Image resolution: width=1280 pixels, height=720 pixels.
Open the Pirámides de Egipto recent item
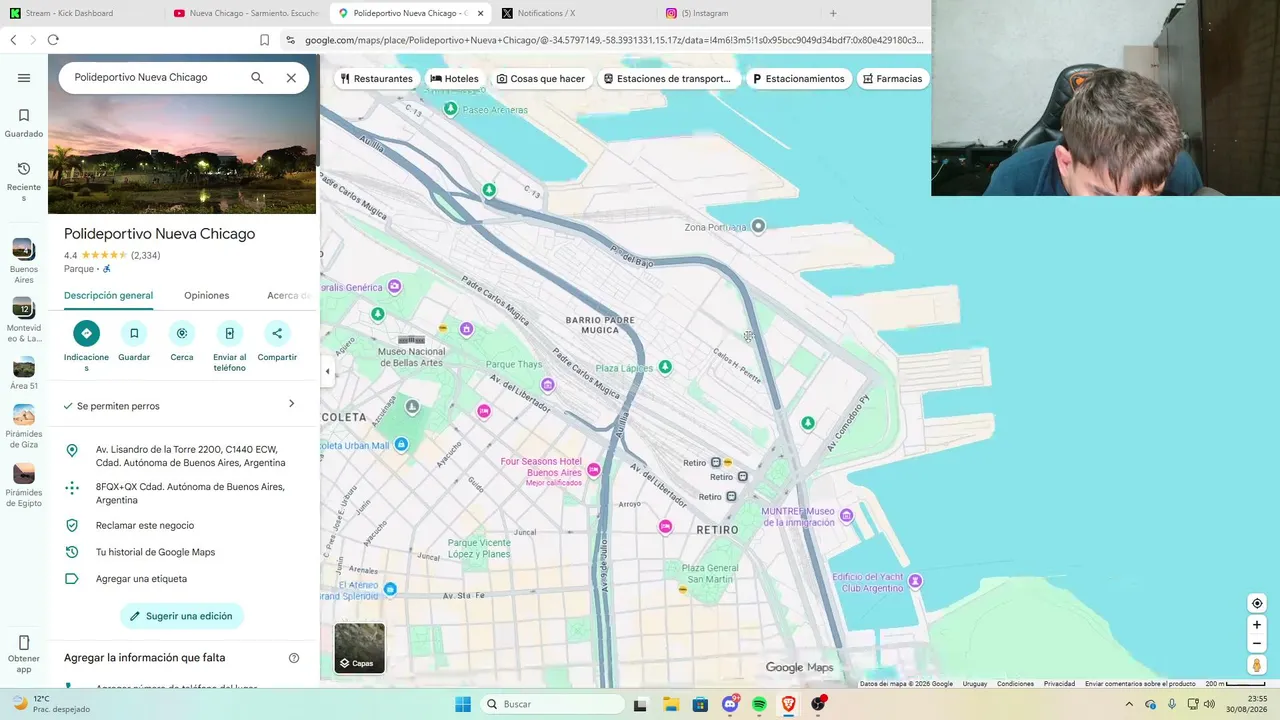pos(24,486)
